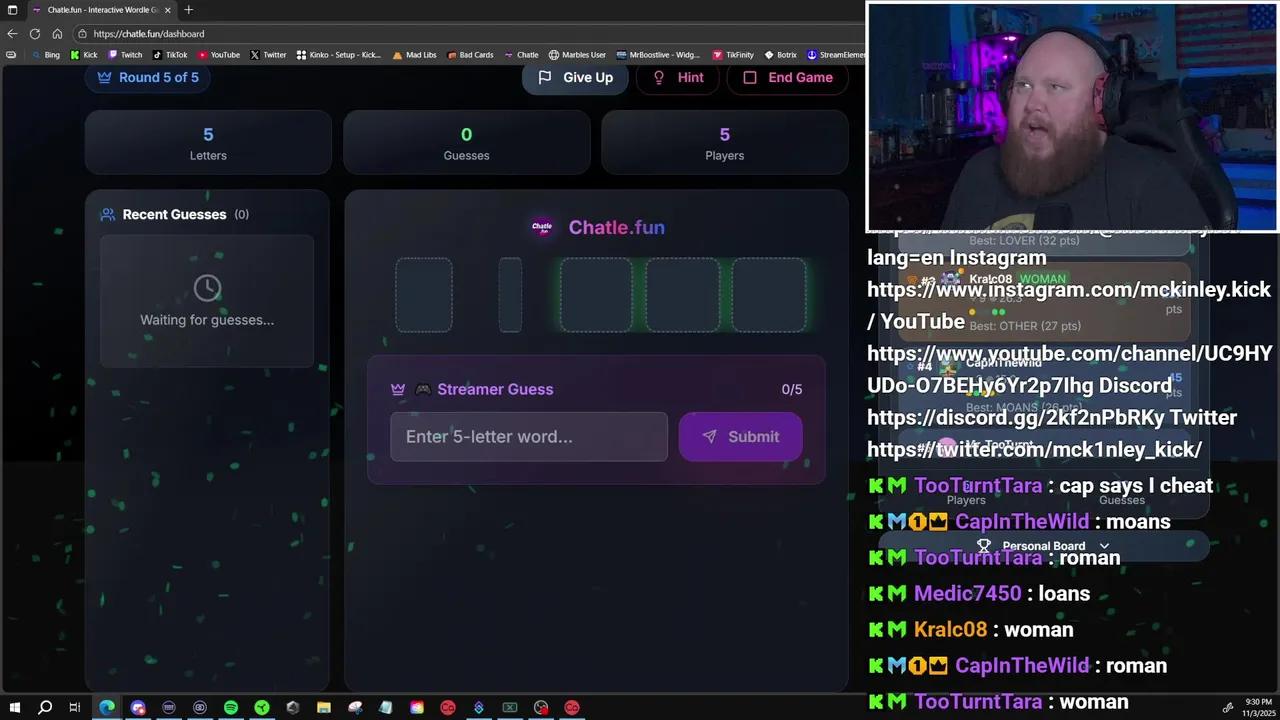Click the 5 Letters stat card

(x=208, y=143)
